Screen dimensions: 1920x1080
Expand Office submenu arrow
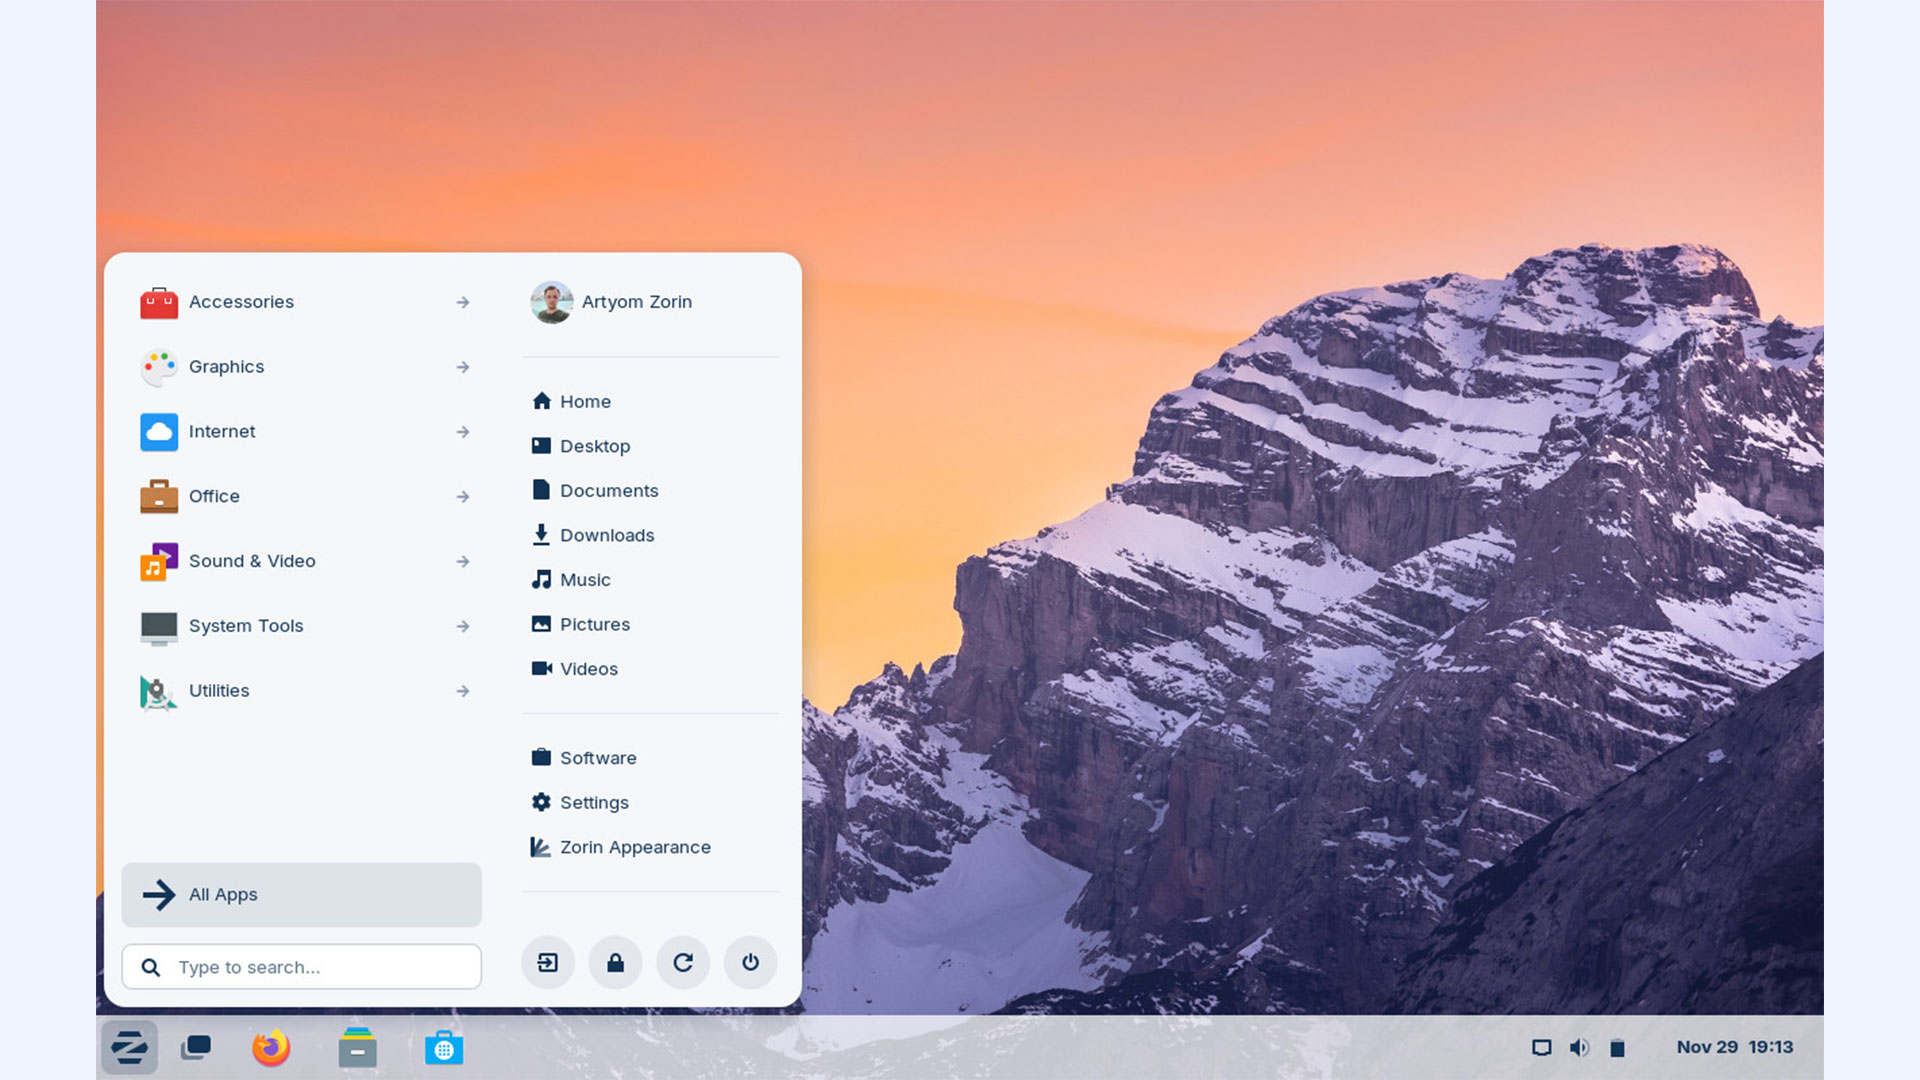pyautogui.click(x=463, y=497)
